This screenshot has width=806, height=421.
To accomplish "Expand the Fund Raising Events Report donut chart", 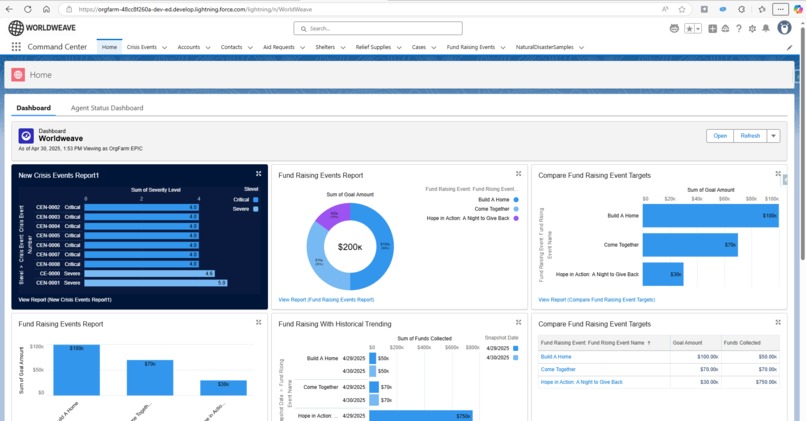I will (x=519, y=174).
